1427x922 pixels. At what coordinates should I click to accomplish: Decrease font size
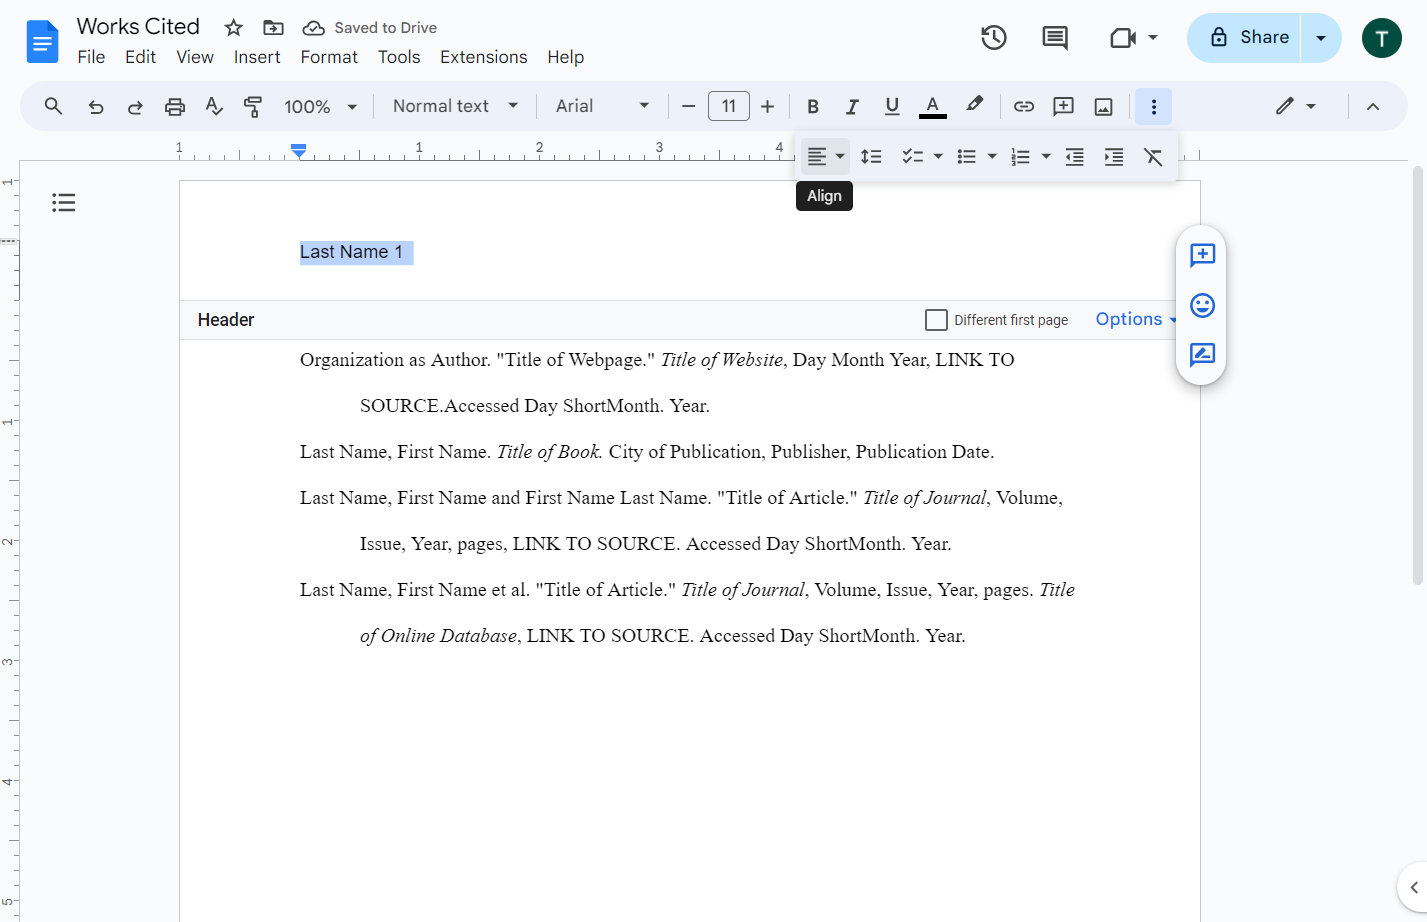click(688, 106)
